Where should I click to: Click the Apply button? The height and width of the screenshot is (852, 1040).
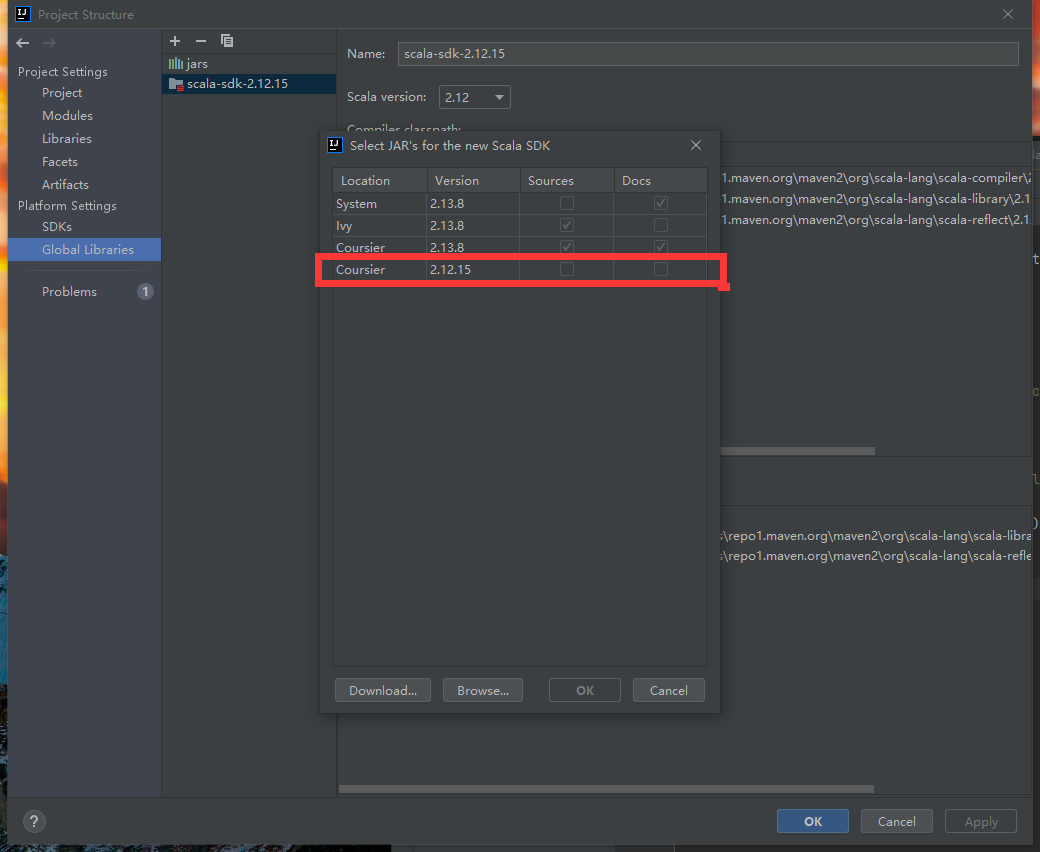981,821
